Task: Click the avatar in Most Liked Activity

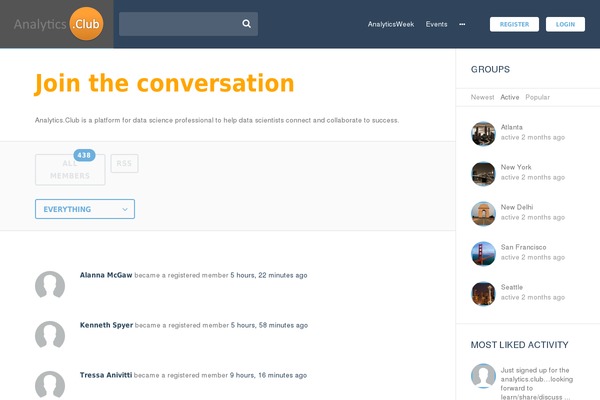Action: click(x=483, y=376)
